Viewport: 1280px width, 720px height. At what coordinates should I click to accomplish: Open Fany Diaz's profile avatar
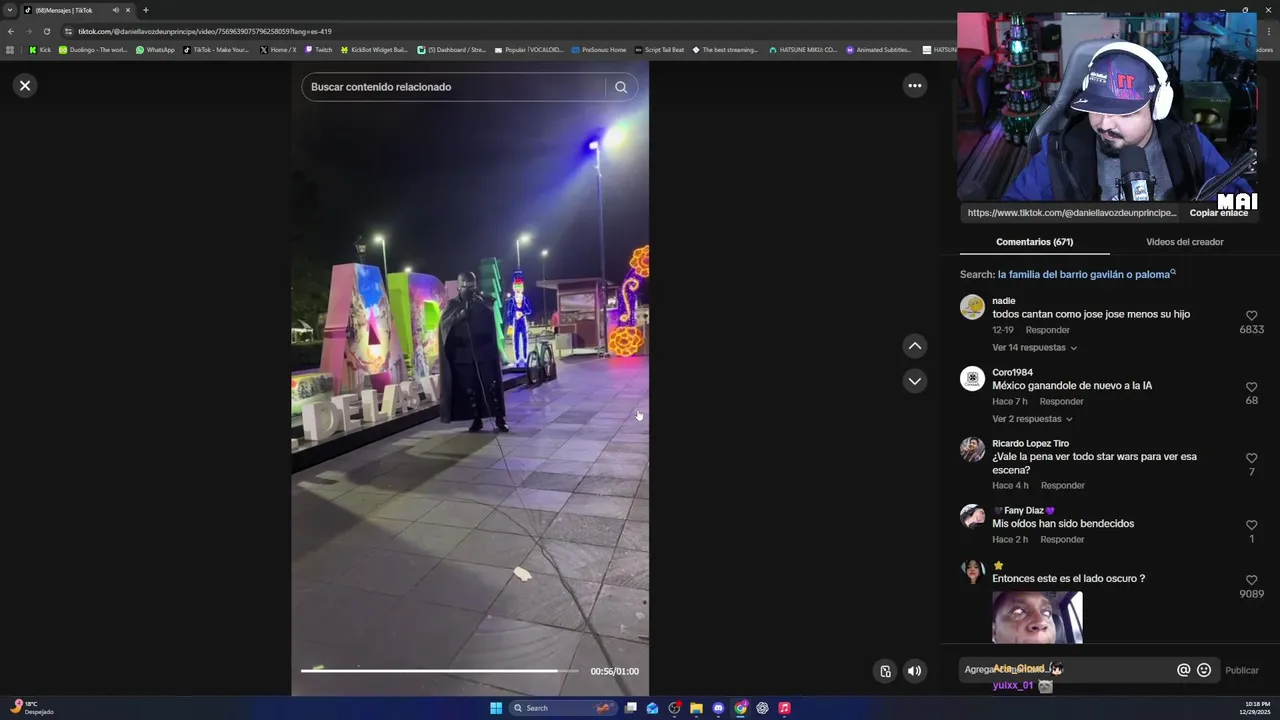tap(972, 516)
